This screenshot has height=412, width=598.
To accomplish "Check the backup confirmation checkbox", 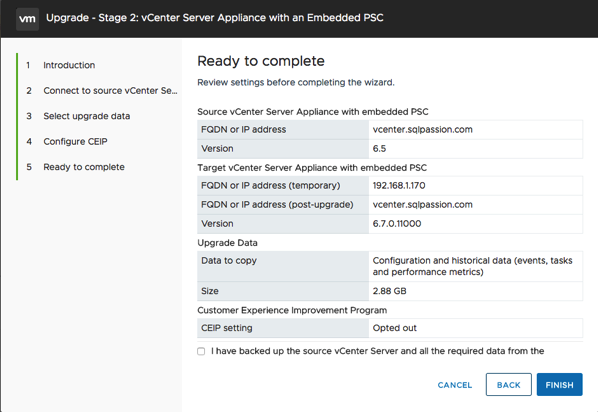I will tap(201, 351).
